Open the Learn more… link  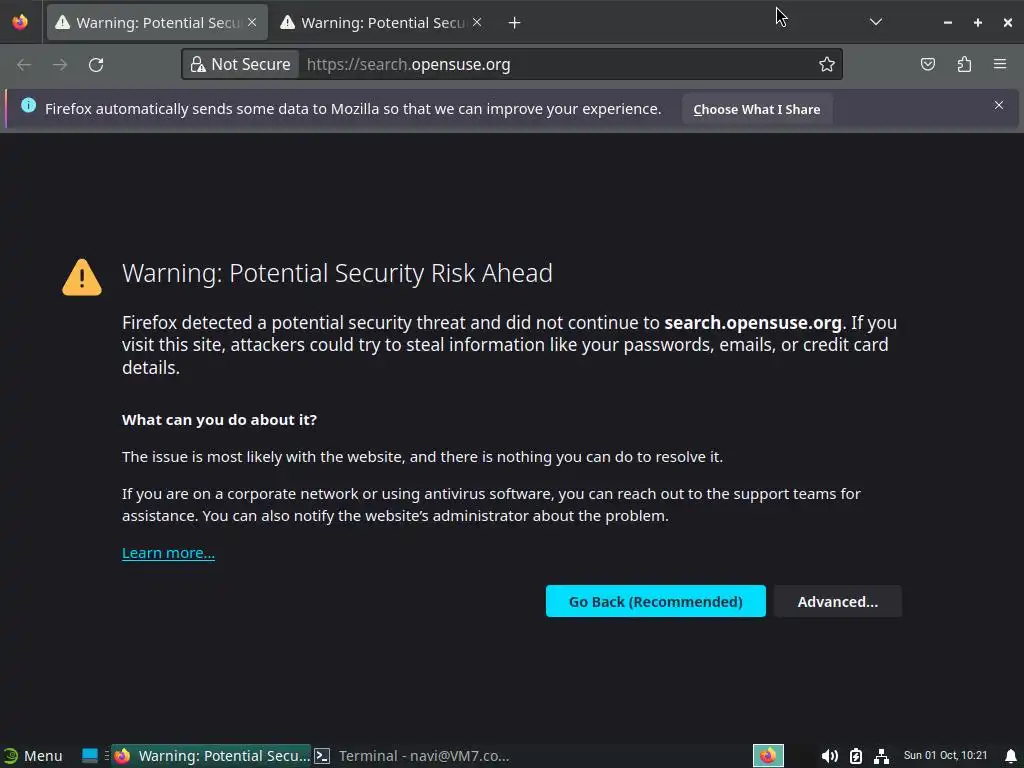tap(168, 552)
